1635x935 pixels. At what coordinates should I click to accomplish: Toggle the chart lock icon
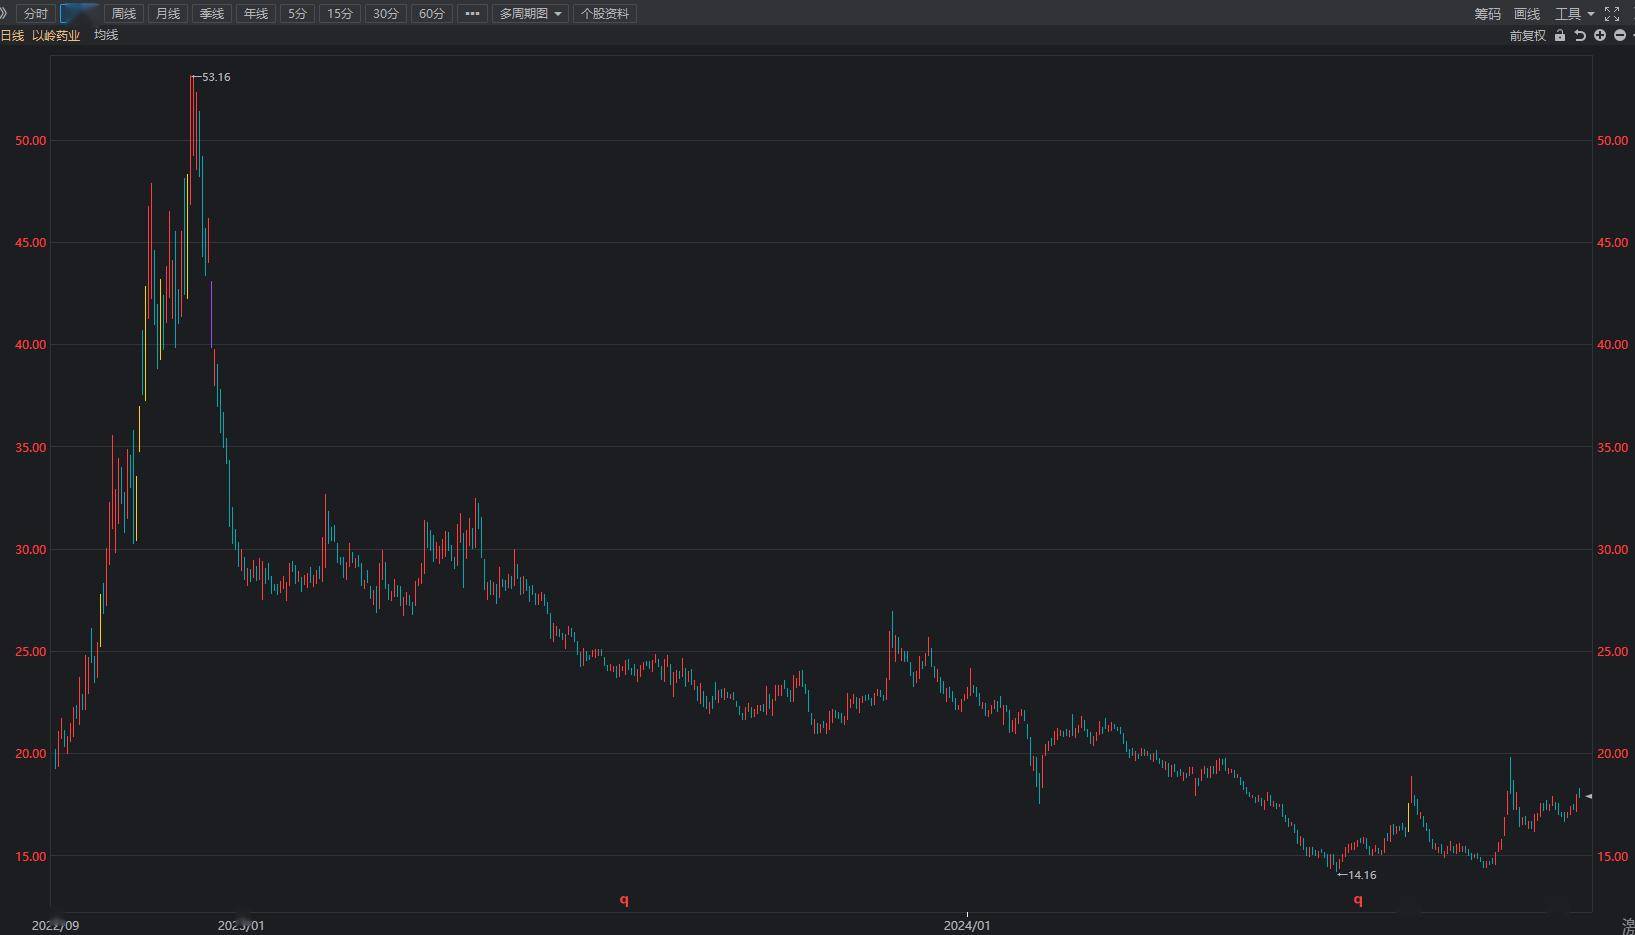coord(1560,36)
